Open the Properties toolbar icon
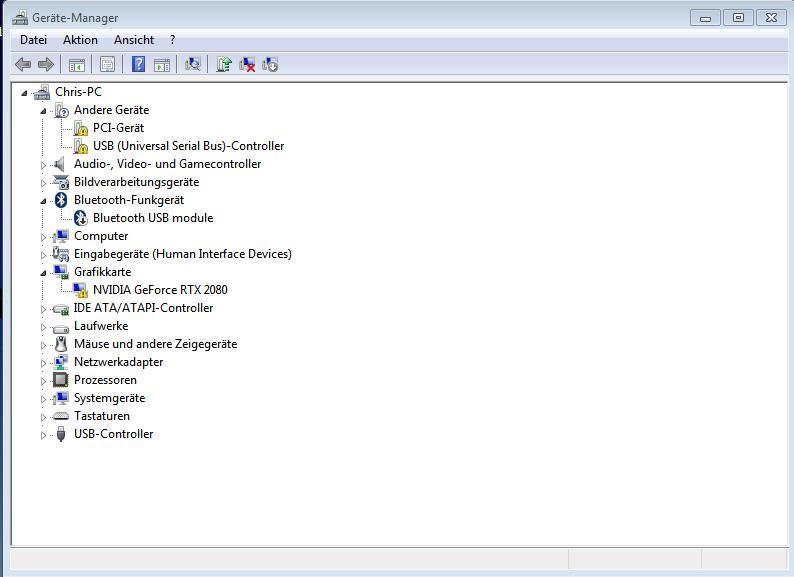This screenshot has width=794, height=577. click(107, 64)
